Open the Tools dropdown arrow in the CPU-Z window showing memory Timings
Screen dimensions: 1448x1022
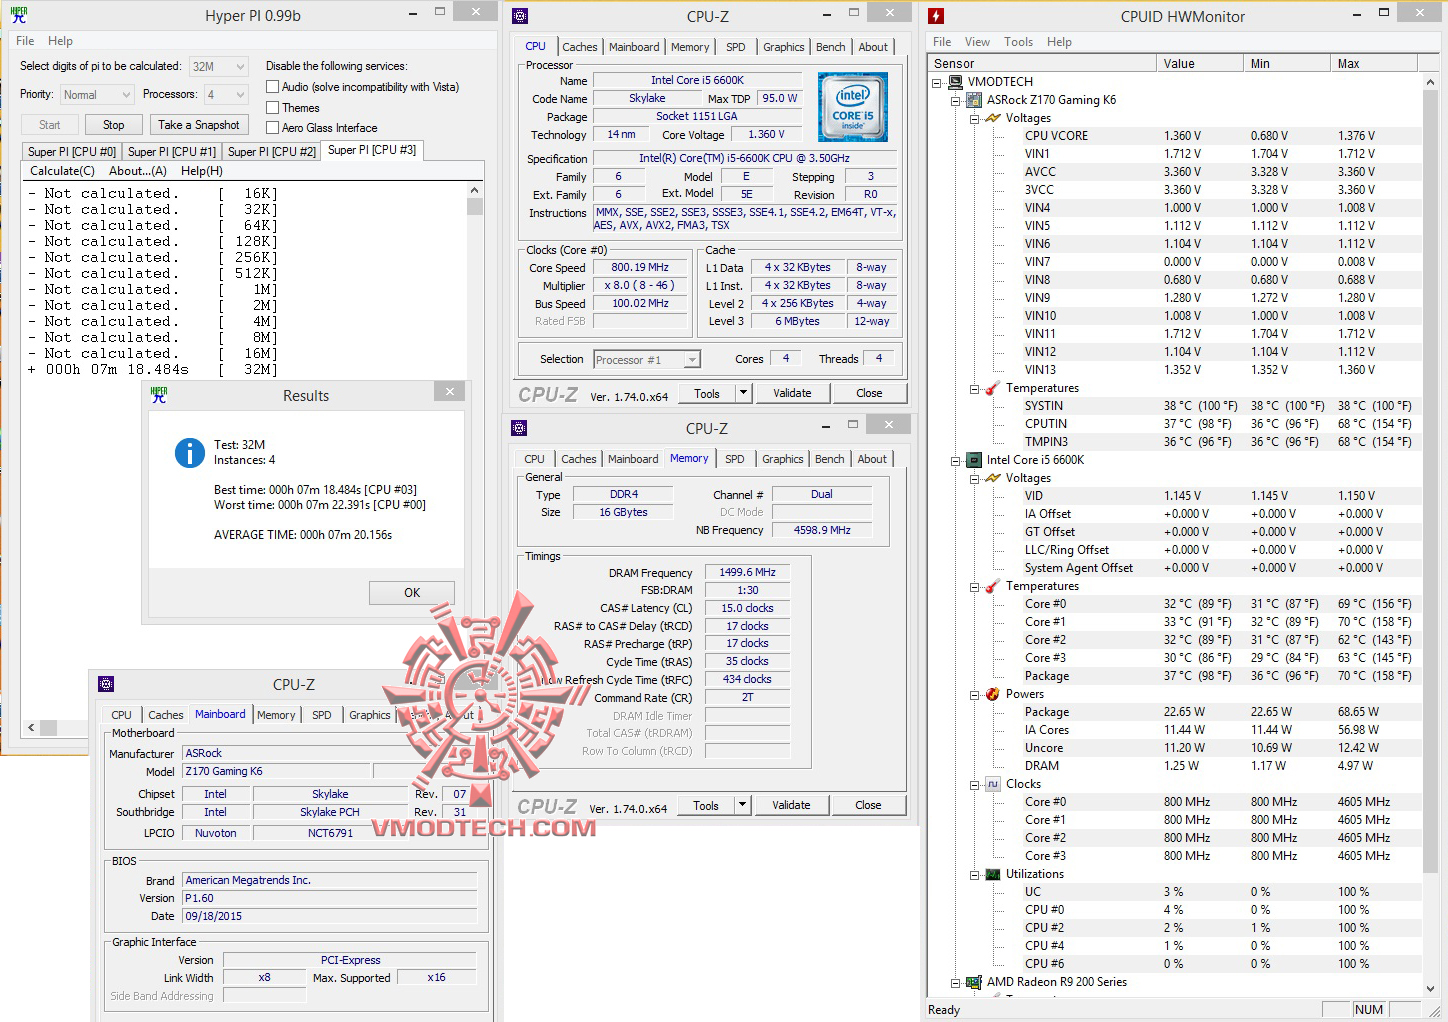point(742,805)
